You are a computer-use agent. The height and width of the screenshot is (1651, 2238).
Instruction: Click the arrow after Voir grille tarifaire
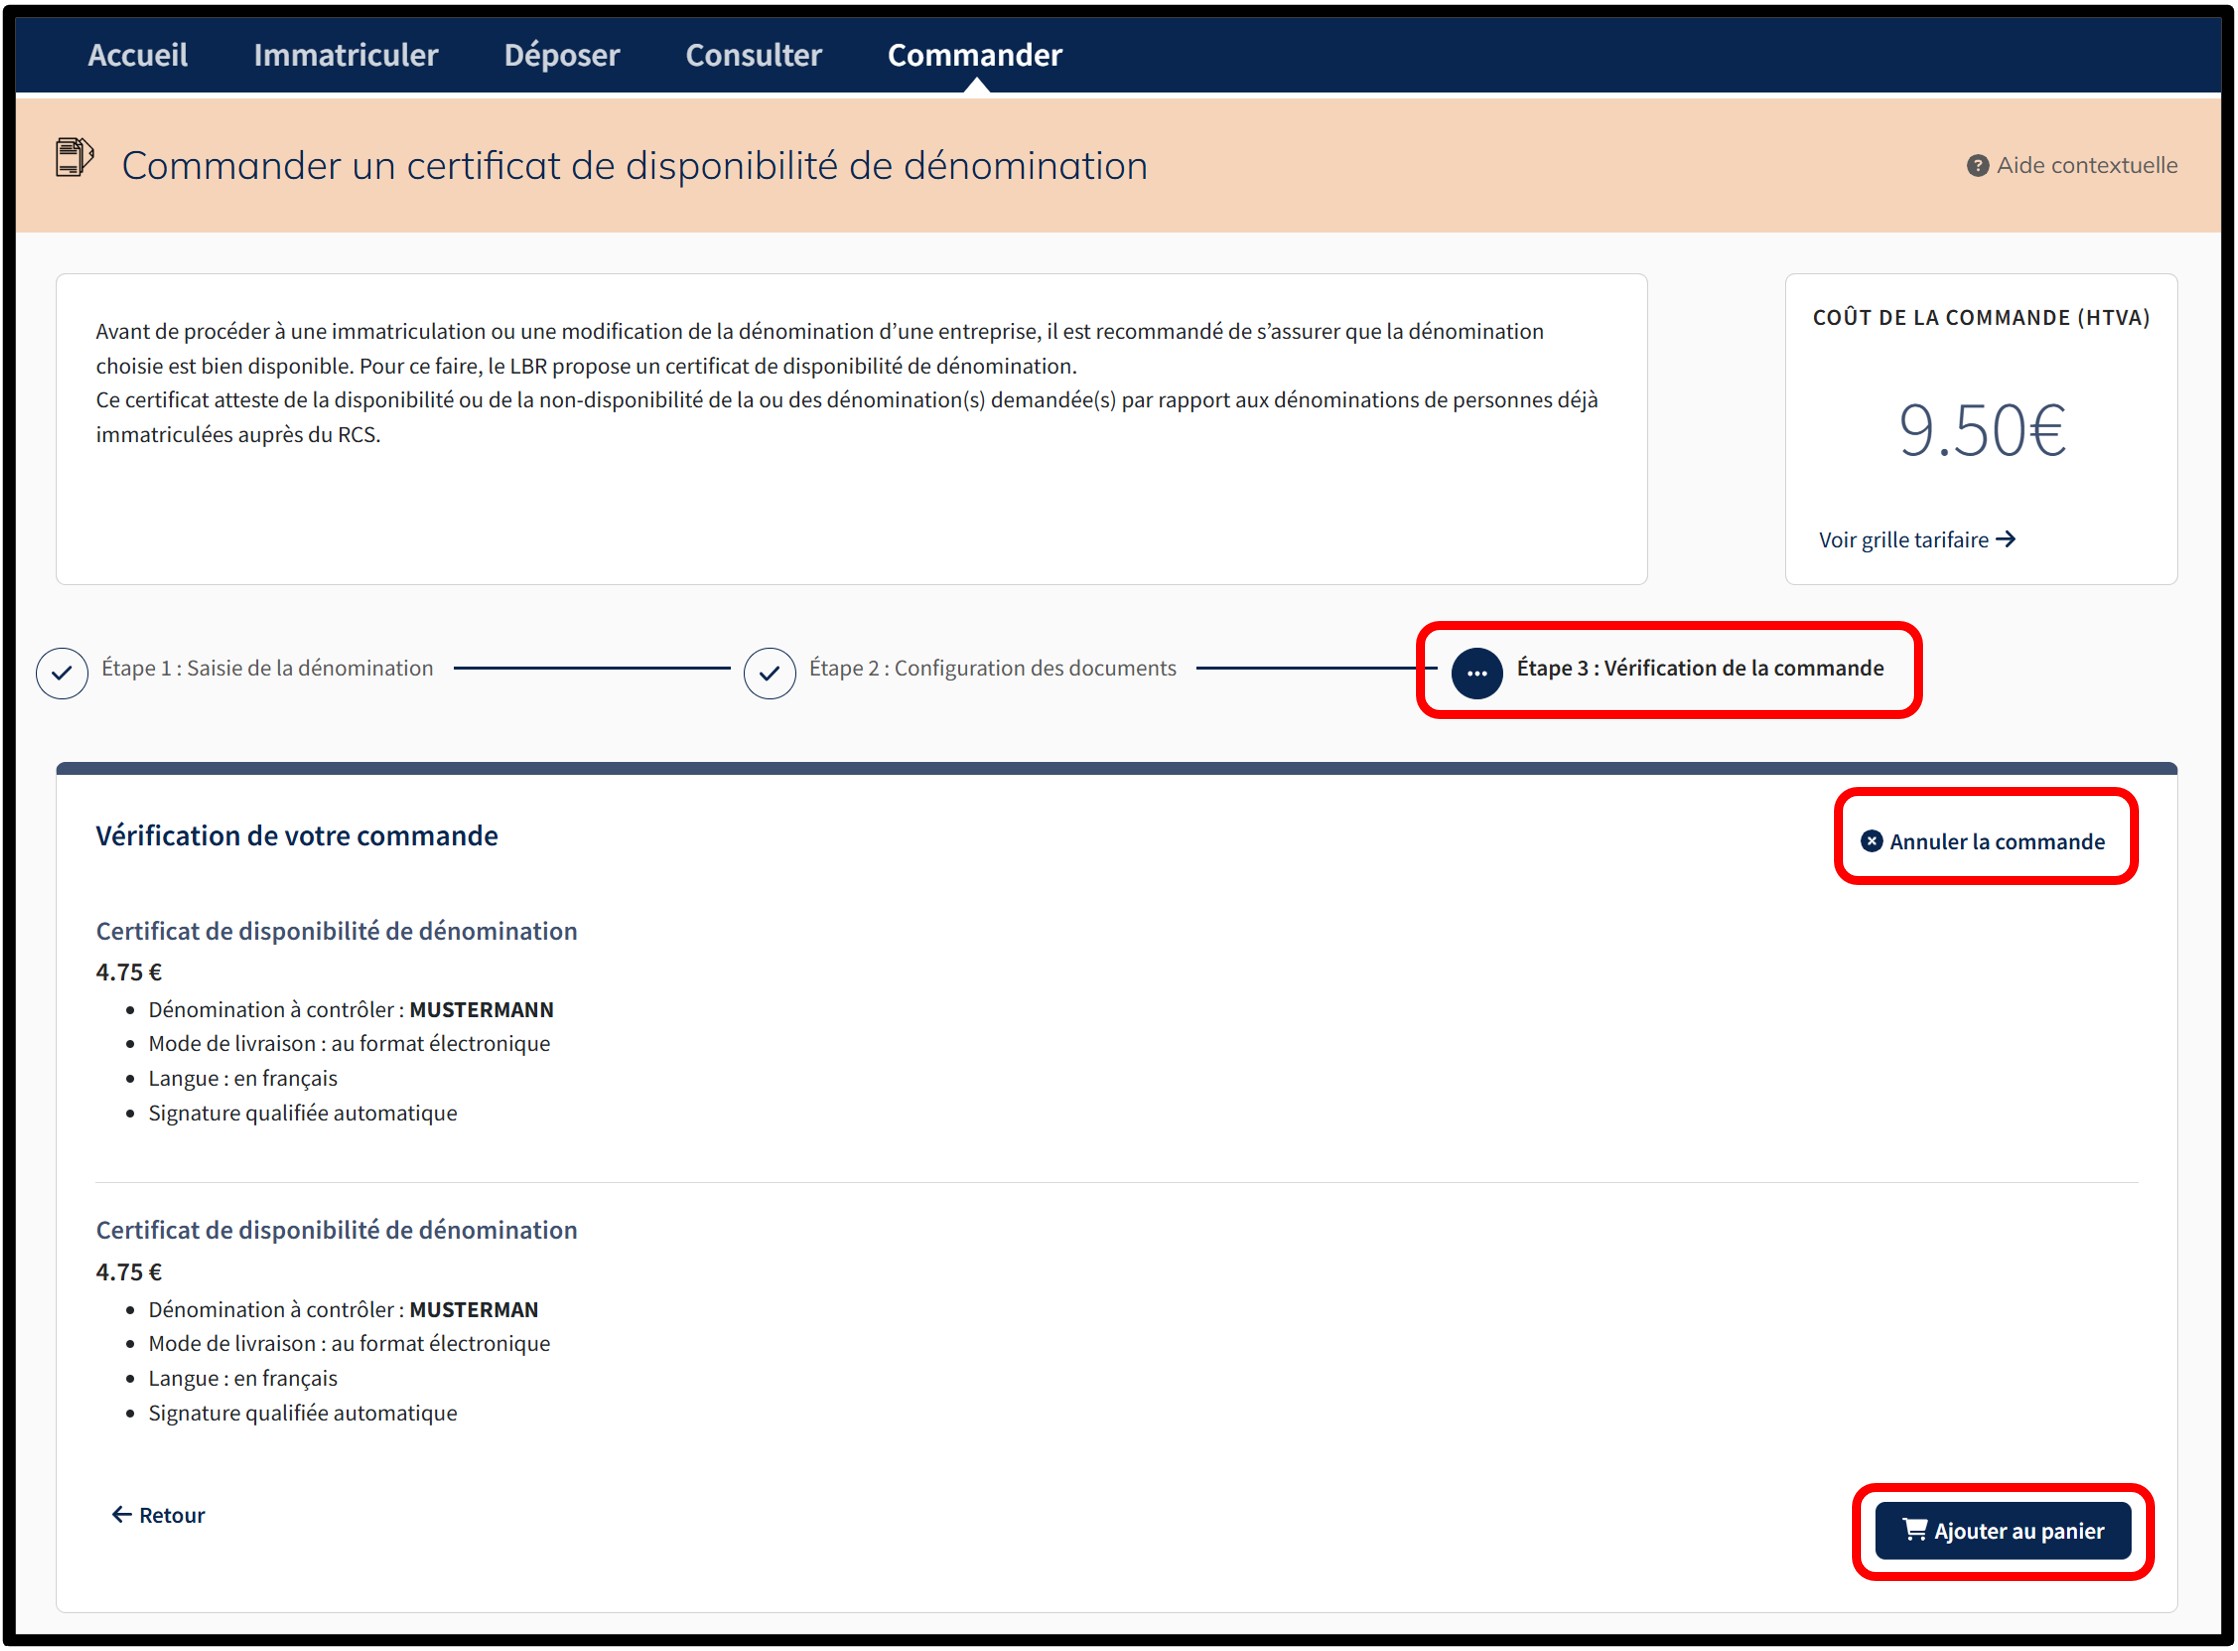point(2005,540)
